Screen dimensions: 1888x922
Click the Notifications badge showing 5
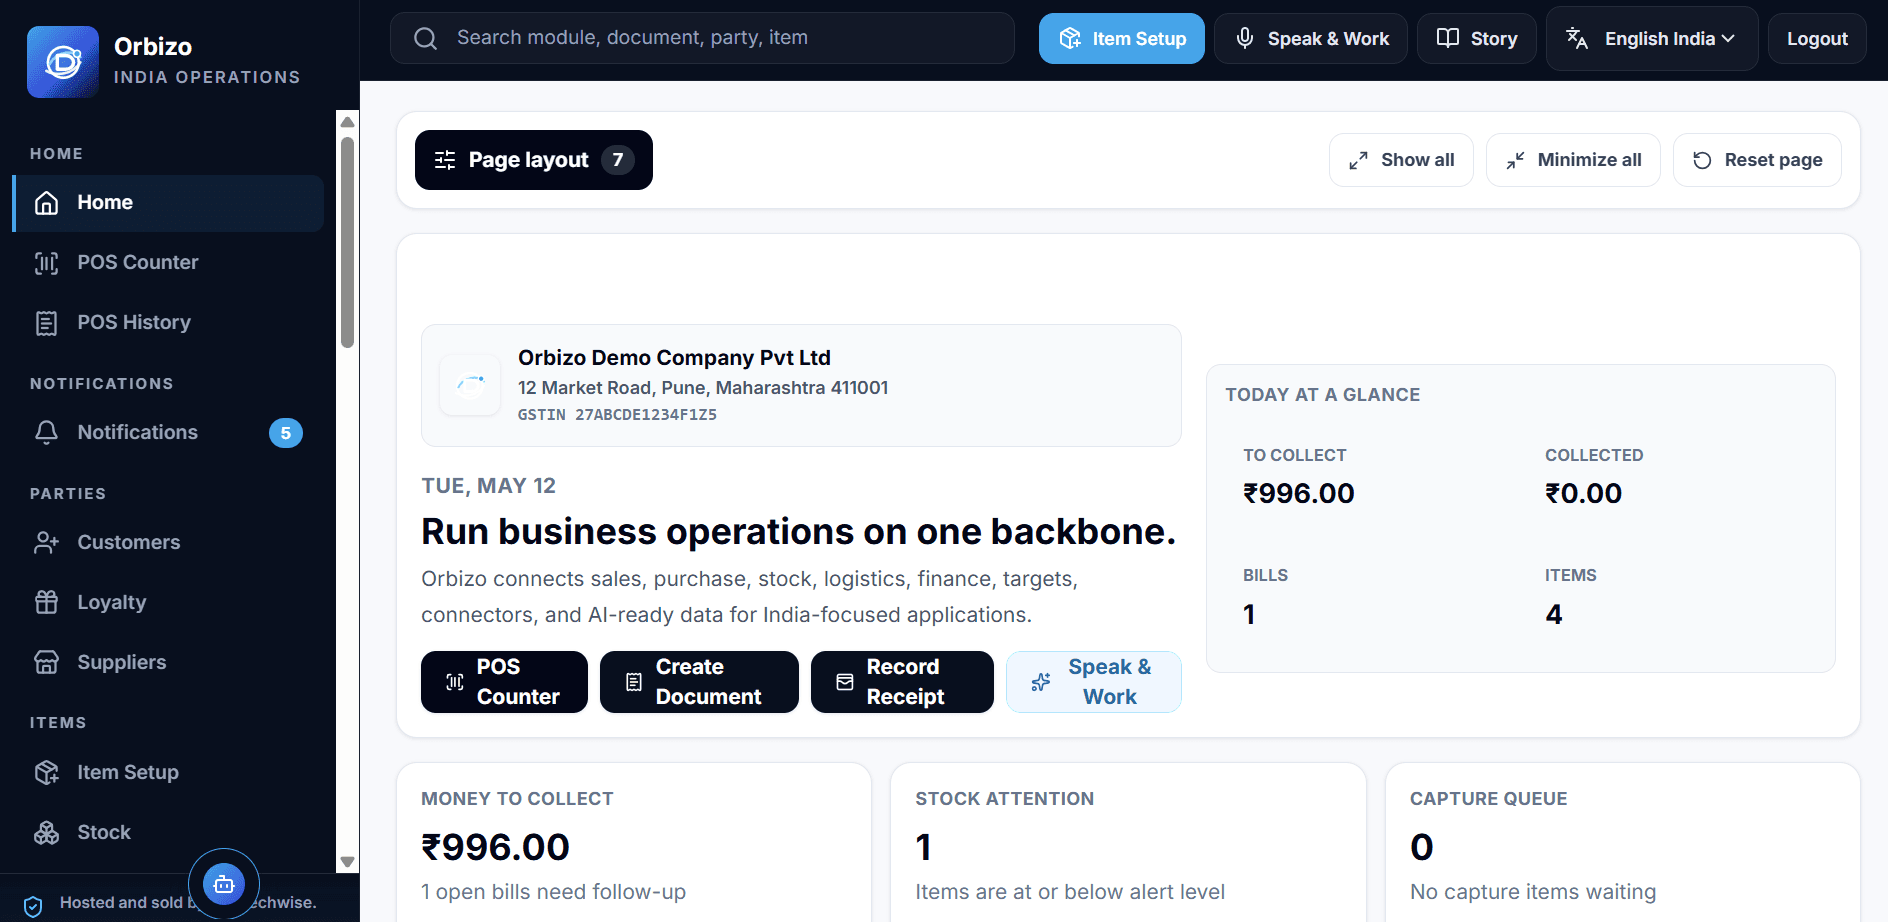286,433
